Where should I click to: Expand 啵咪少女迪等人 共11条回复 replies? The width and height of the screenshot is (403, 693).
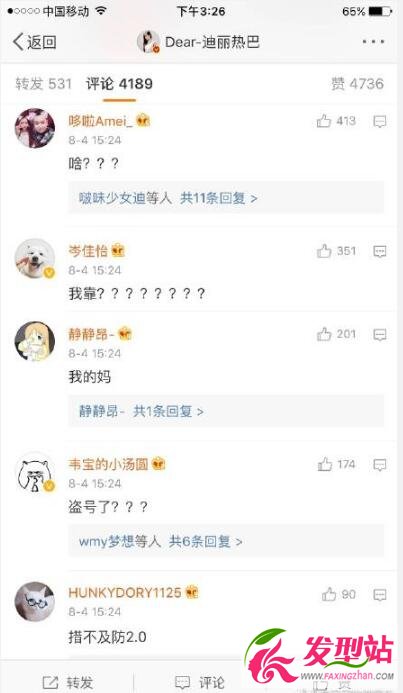pyautogui.click(x=226, y=198)
